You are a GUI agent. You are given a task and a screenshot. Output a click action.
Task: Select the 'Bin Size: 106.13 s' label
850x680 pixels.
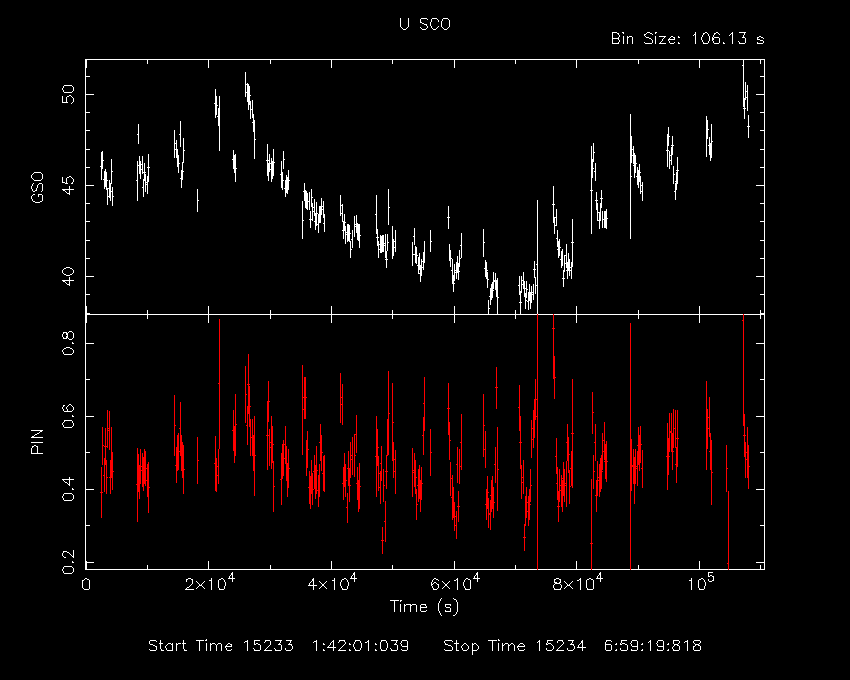687,39
